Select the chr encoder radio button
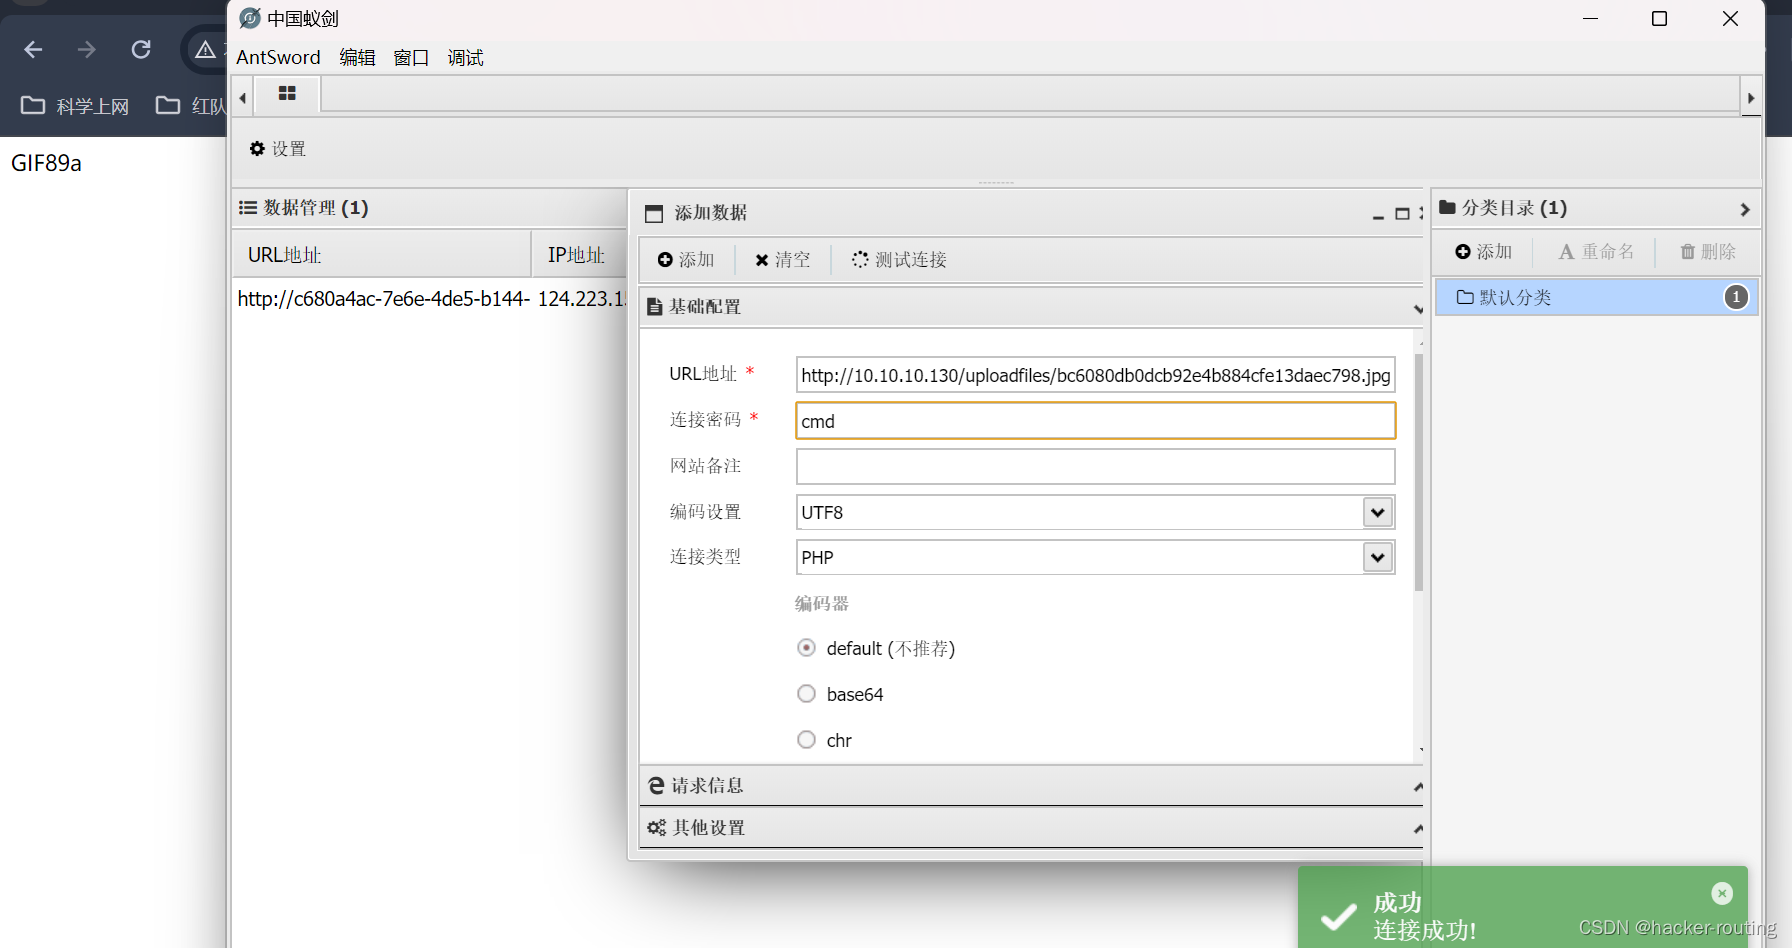The image size is (1792, 948). tap(806, 739)
